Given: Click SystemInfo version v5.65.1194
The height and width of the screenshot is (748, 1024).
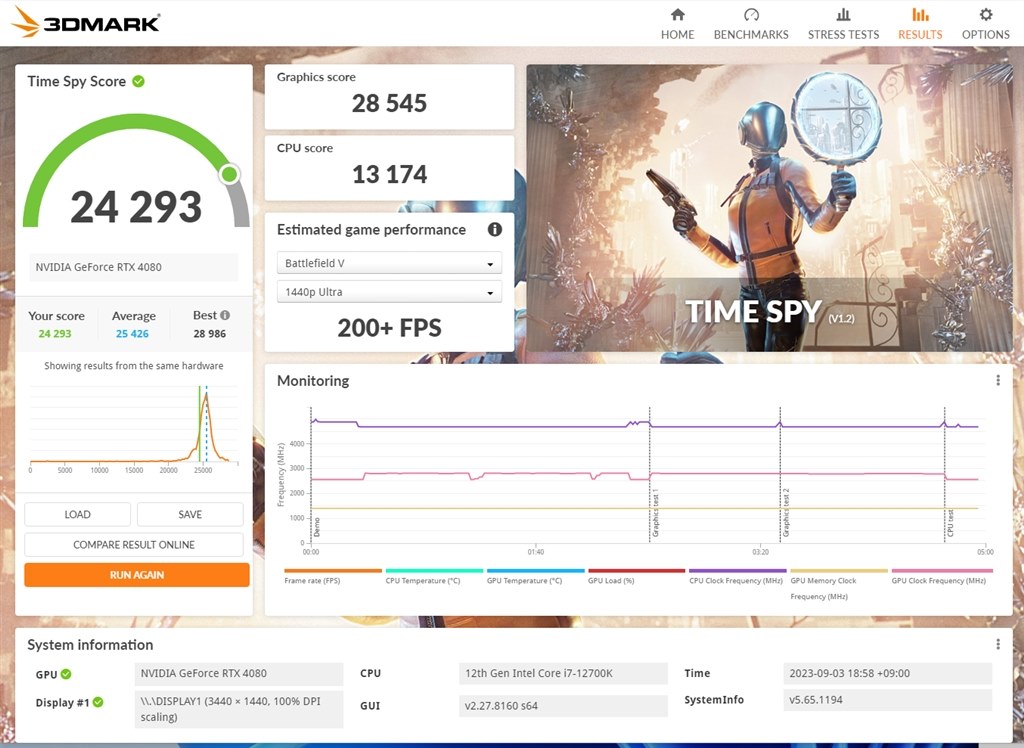Looking at the screenshot, I should tap(887, 700).
